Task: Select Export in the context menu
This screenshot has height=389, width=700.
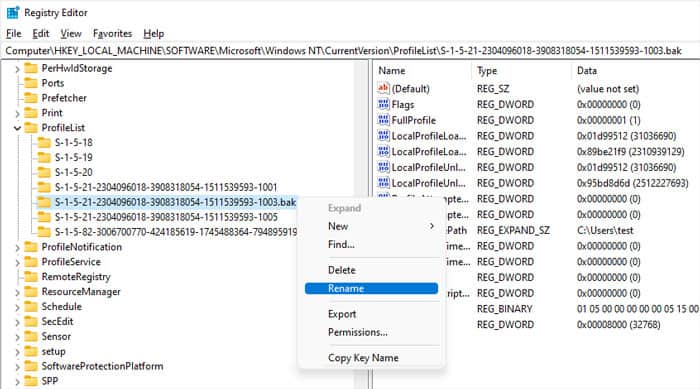Action: [x=371, y=314]
